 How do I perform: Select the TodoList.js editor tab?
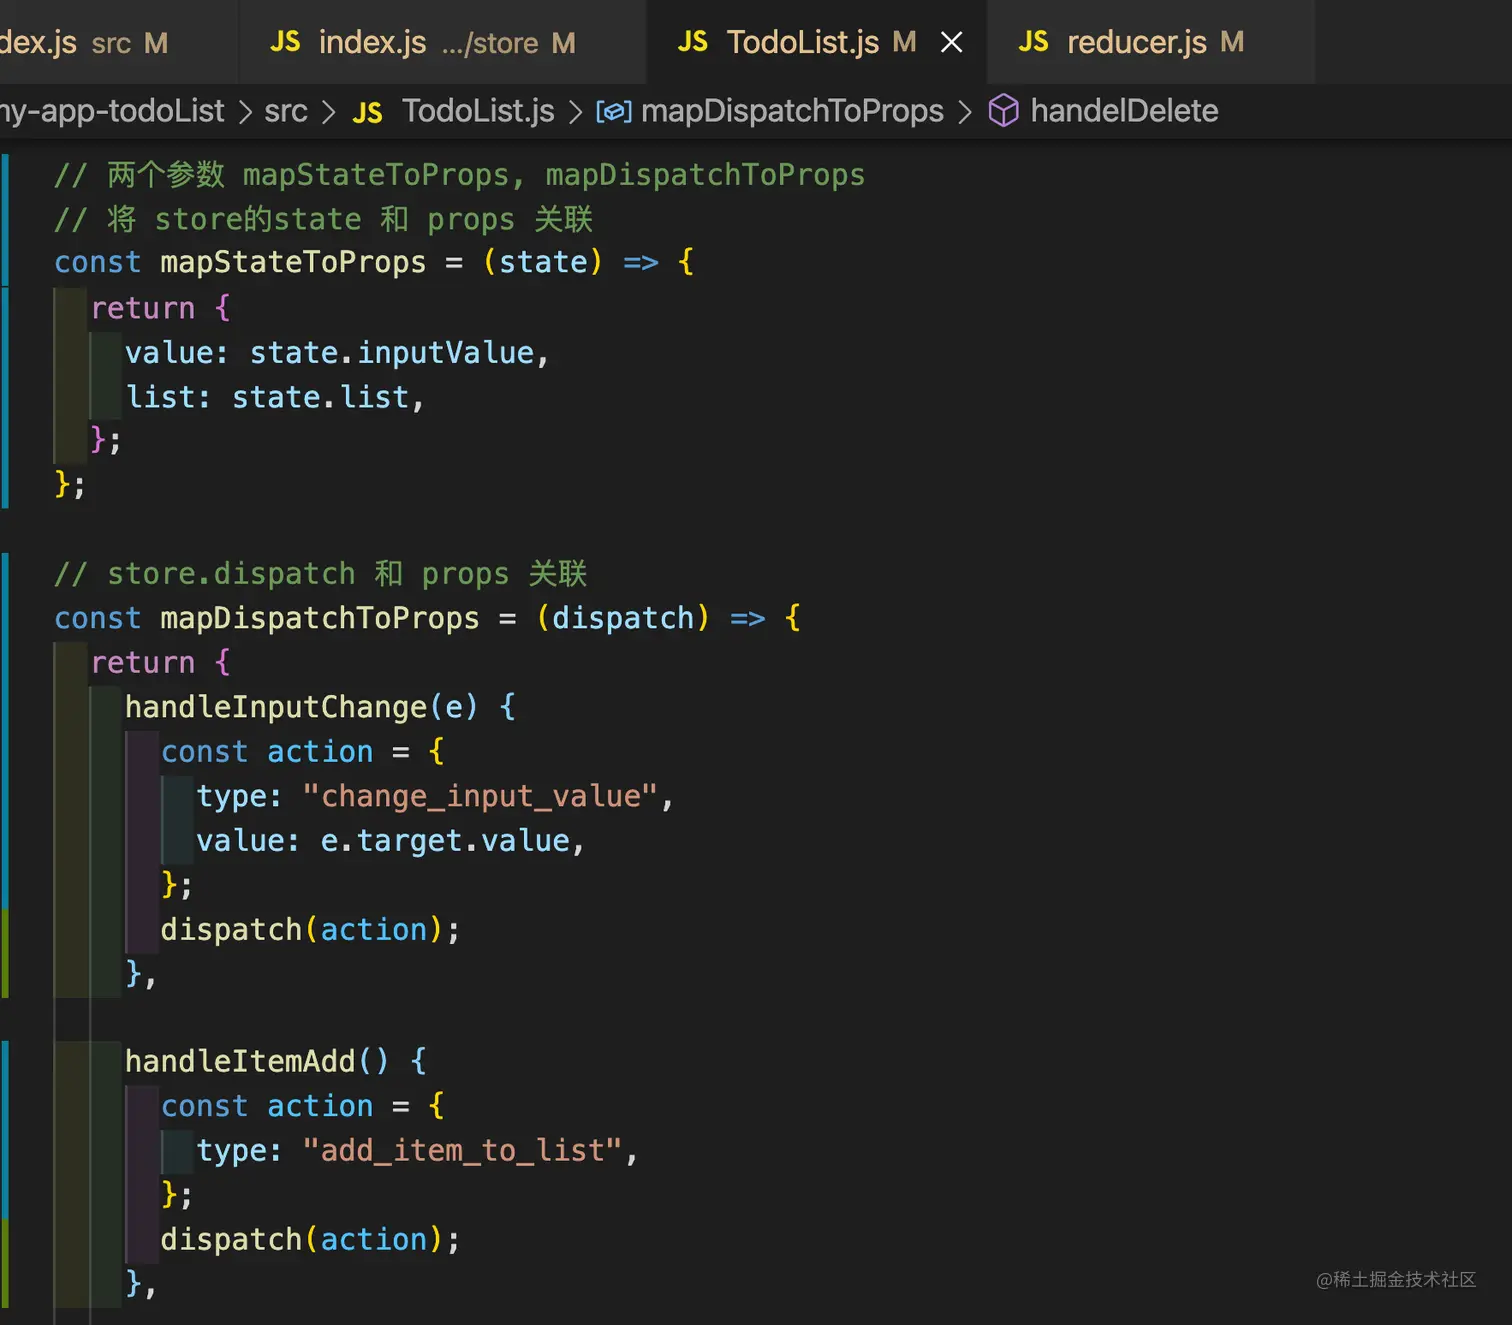[816, 42]
